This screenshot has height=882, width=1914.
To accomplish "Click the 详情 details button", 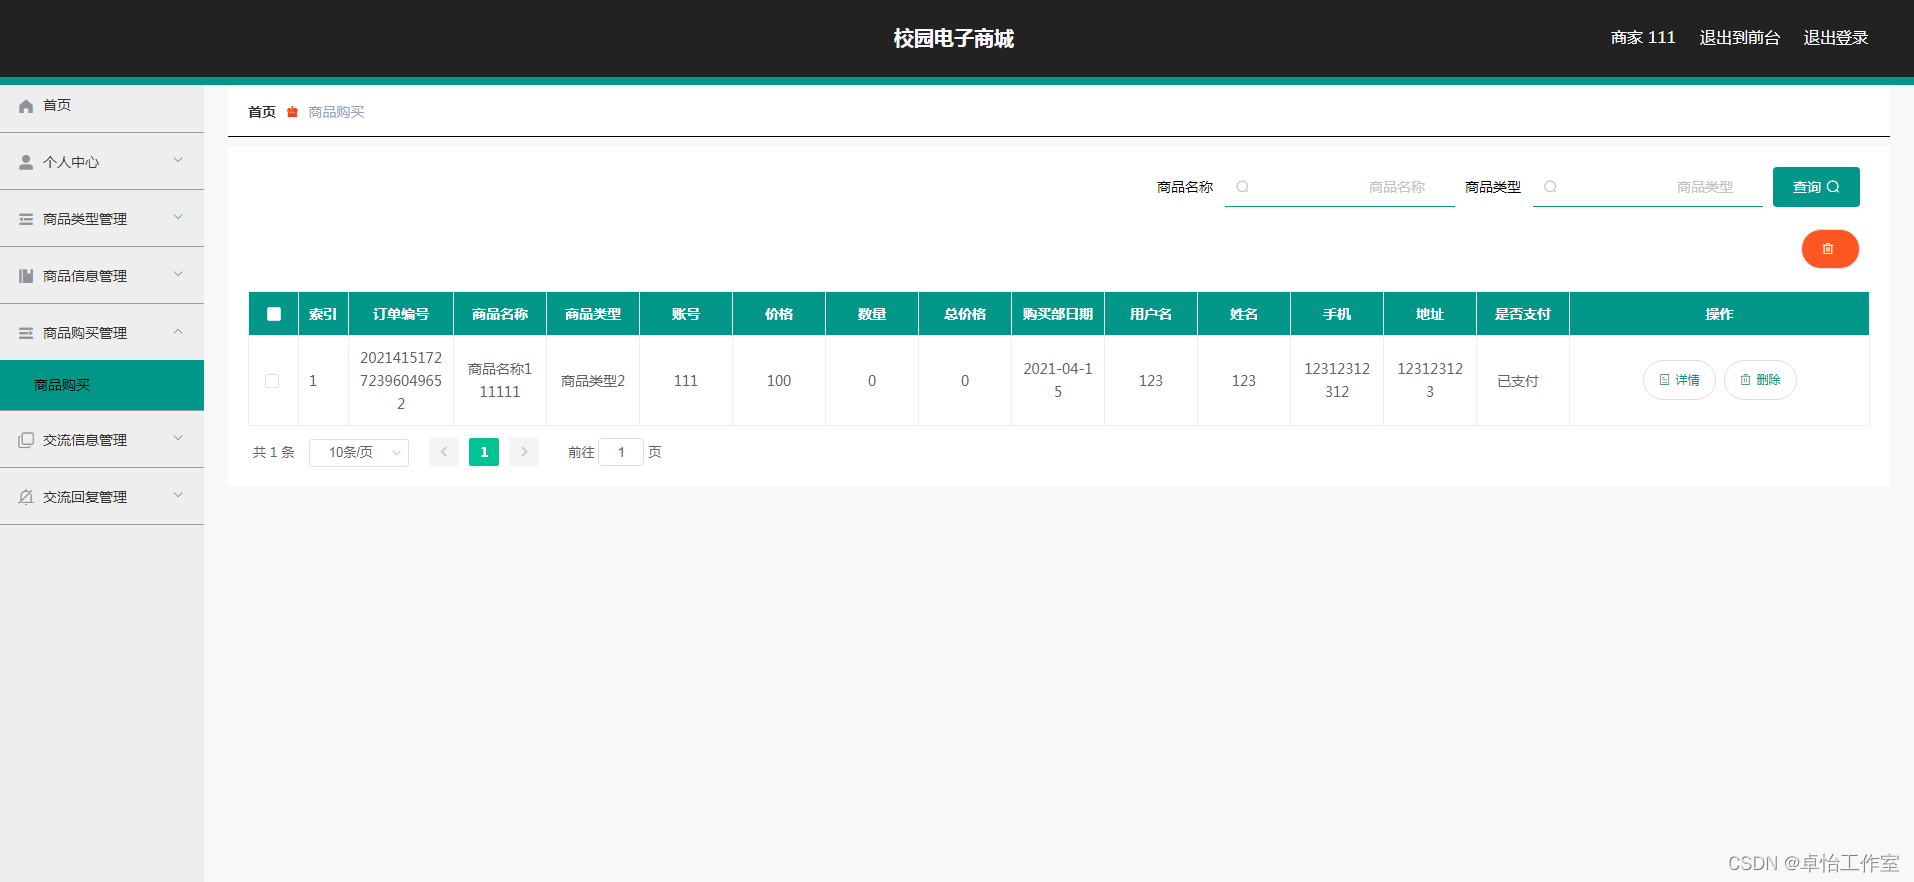I will (1679, 380).
